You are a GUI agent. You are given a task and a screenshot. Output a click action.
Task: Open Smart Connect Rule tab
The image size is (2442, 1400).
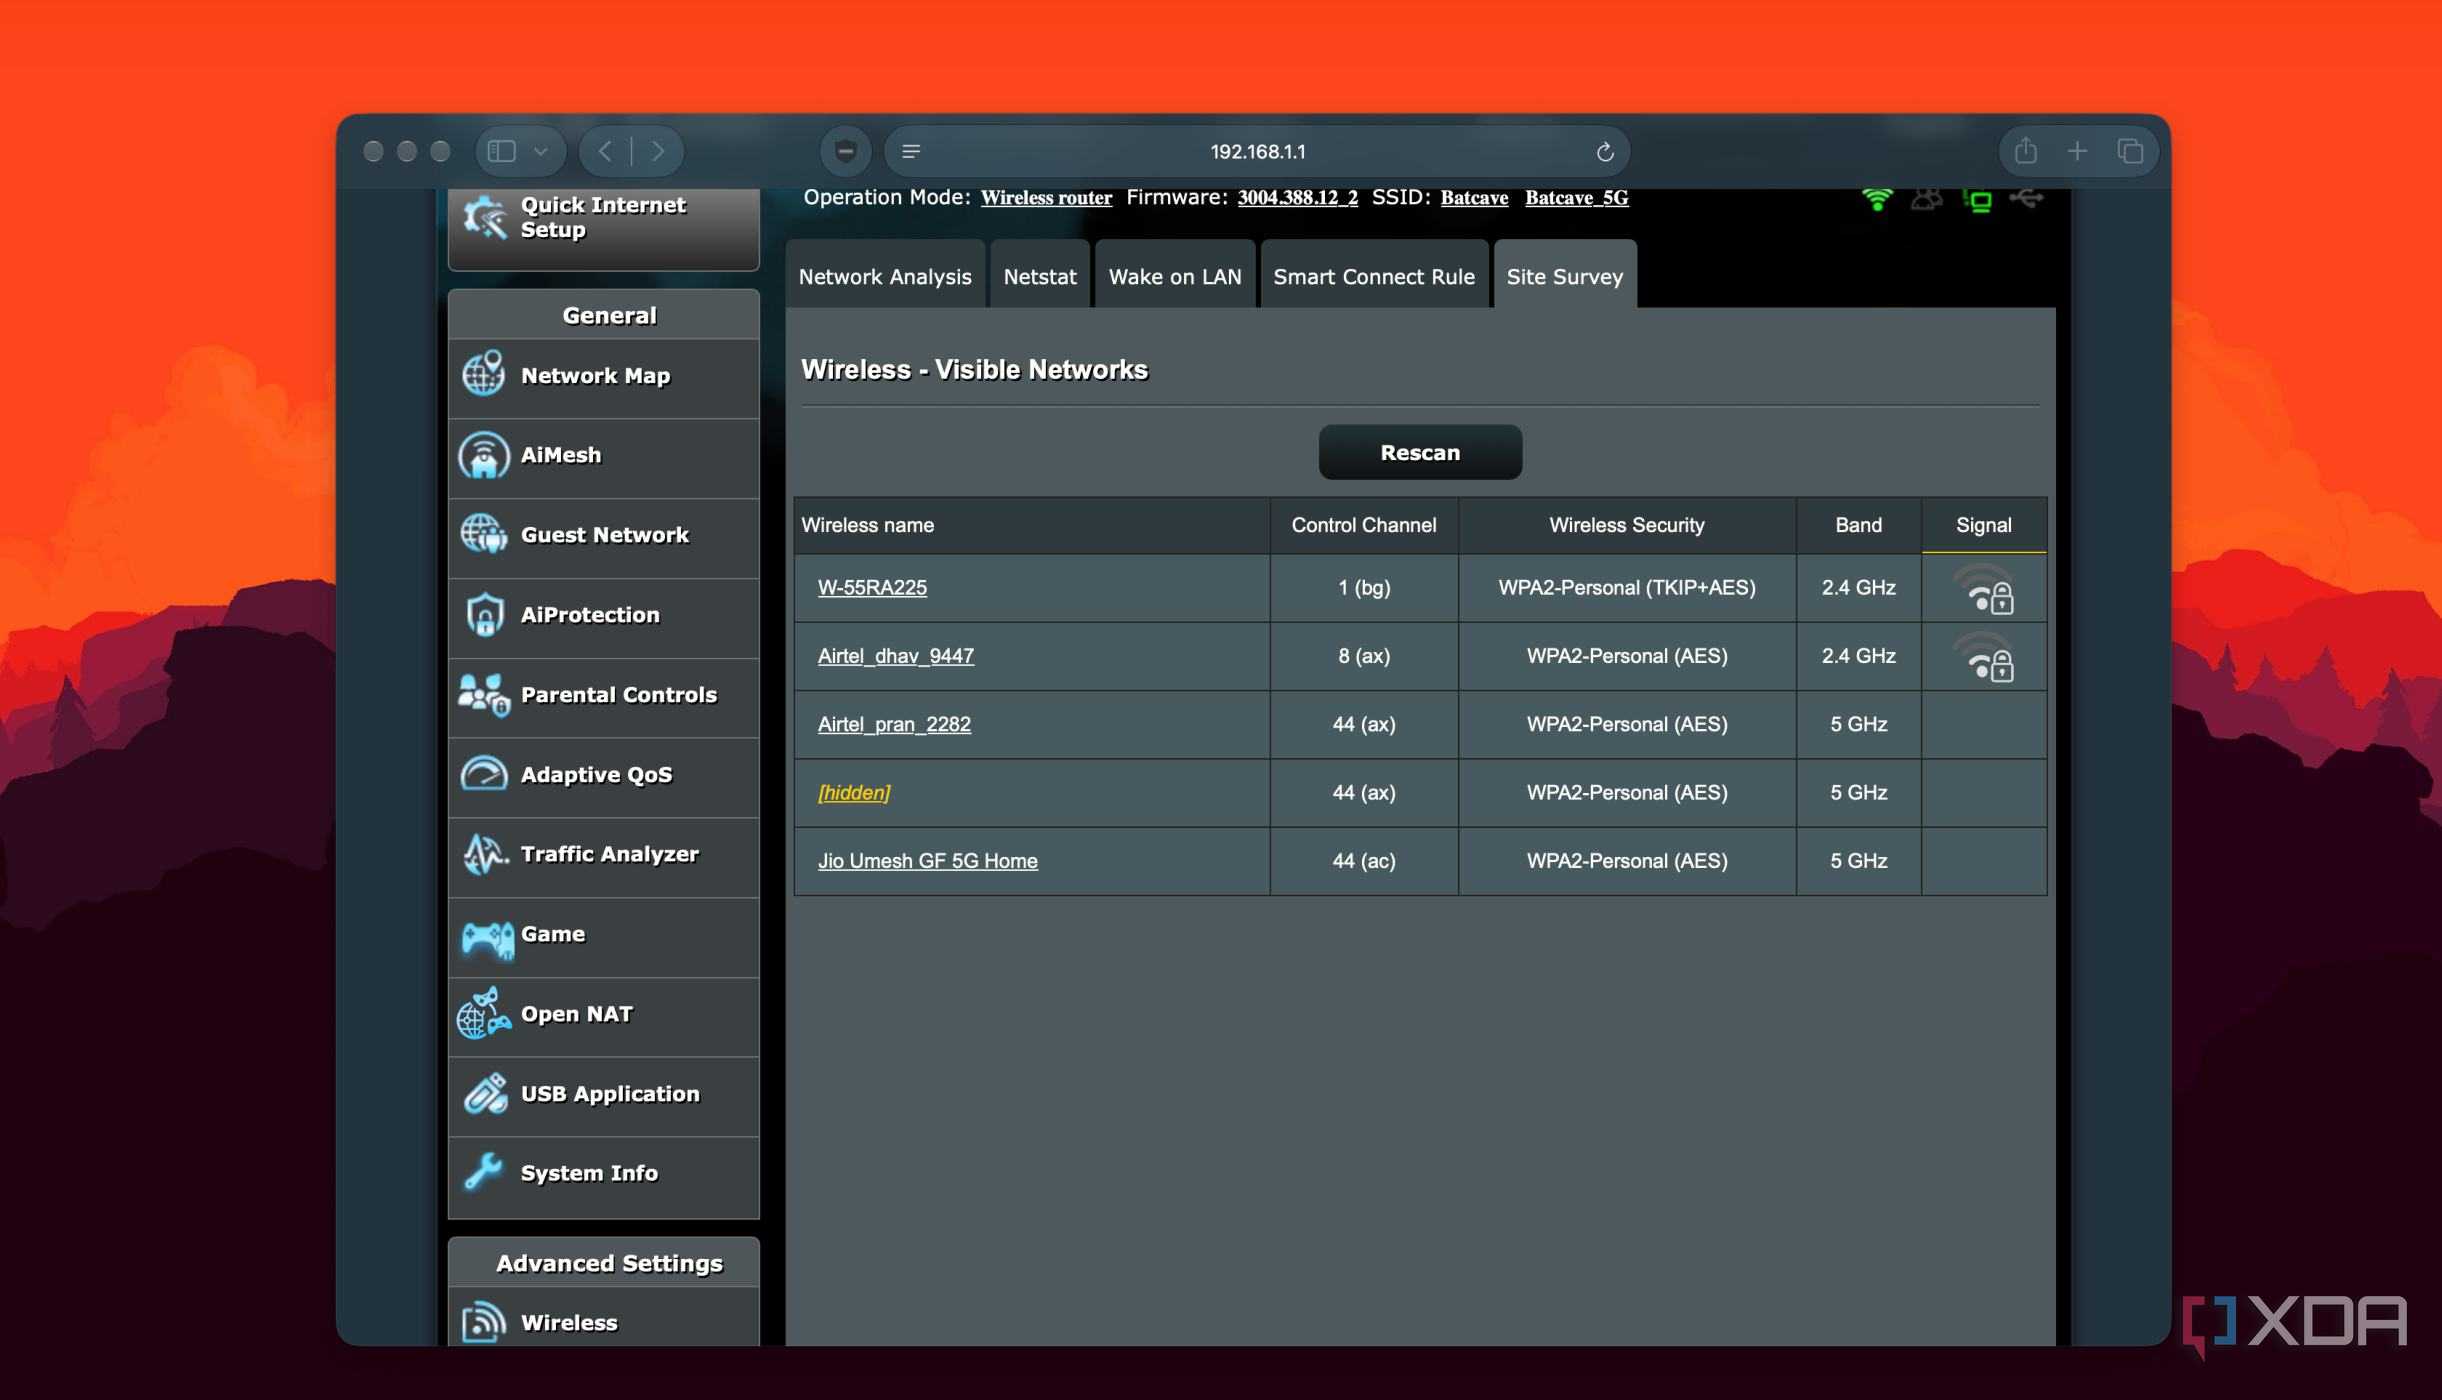pos(1374,276)
